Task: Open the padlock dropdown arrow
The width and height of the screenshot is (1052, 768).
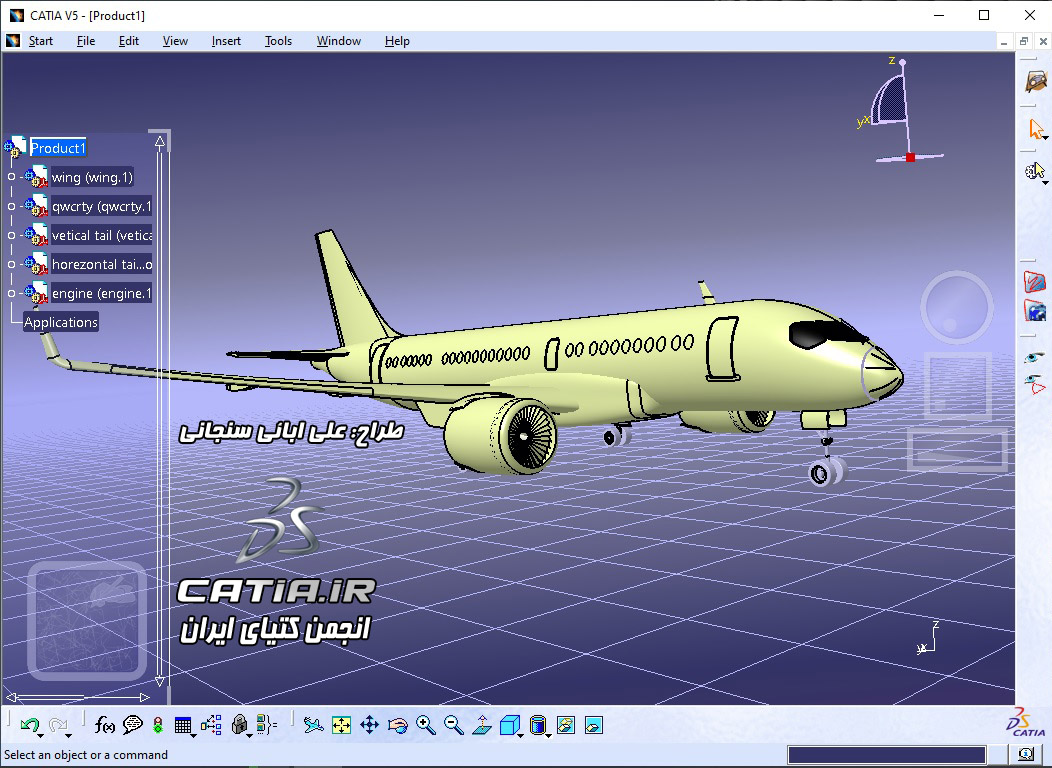Action: (250, 735)
